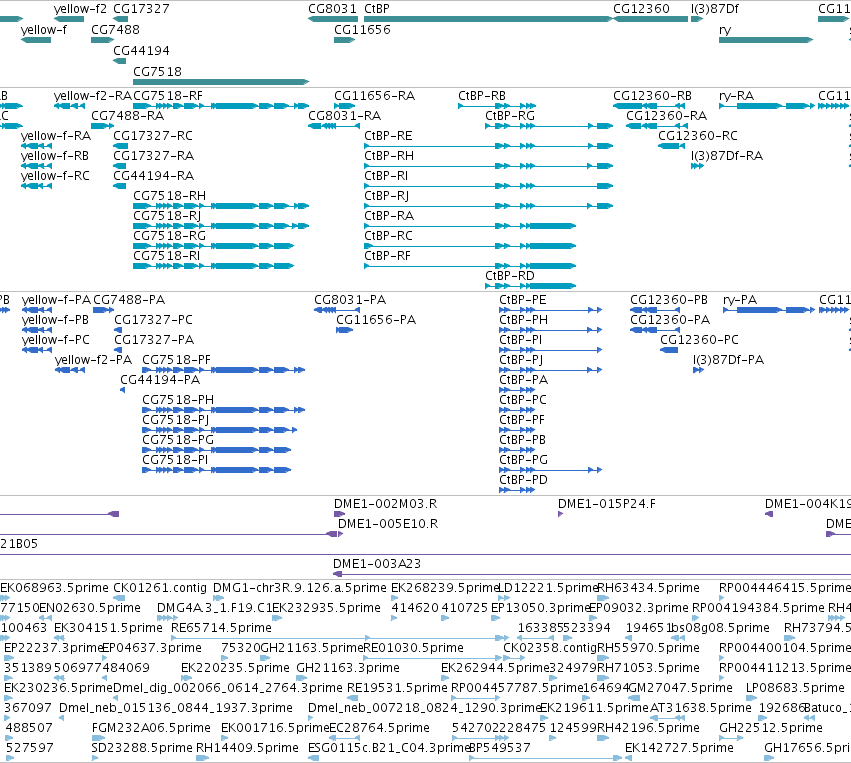Open protein l(3)87Df-PA
This screenshot has width=851, height=763.
(728, 360)
